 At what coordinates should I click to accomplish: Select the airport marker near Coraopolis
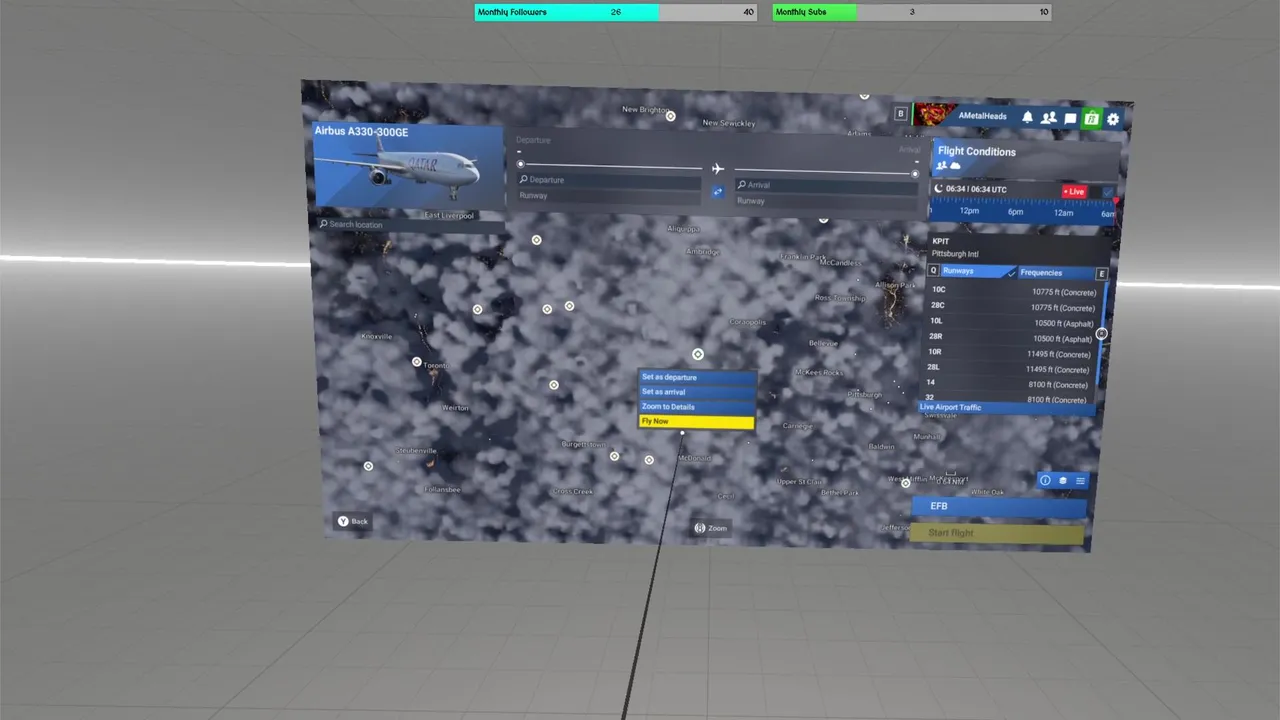pyautogui.click(x=697, y=354)
